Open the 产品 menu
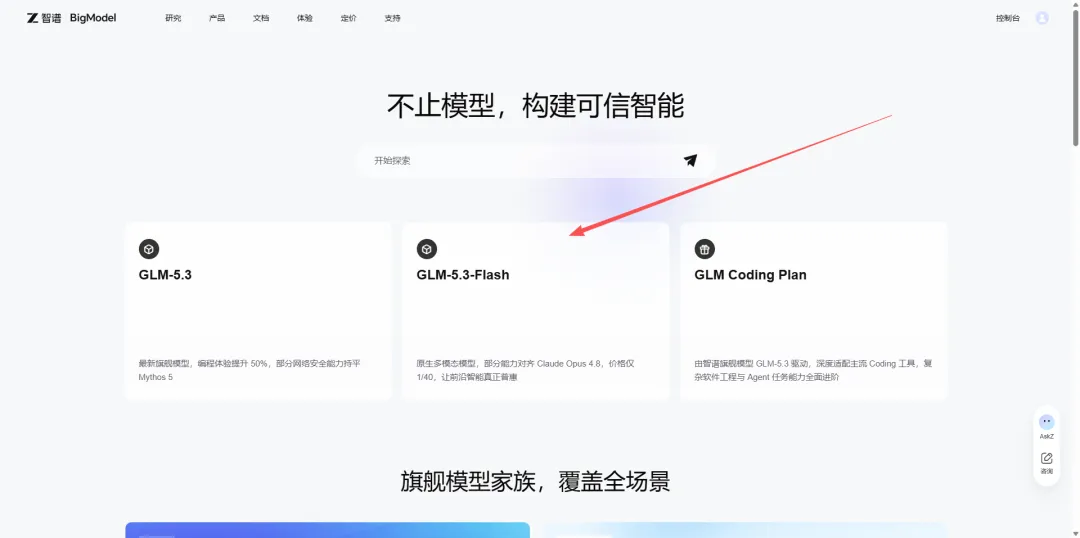This screenshot has width=1080, height=538. click(x=217, y=19)
